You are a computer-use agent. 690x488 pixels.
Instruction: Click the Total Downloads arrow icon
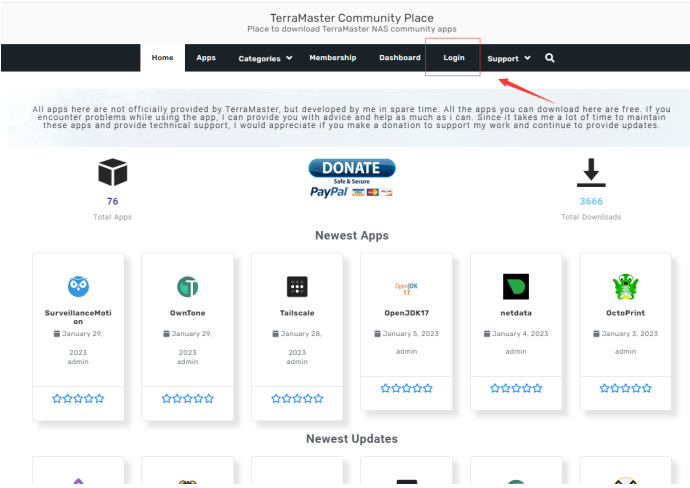[x=591, y=172]
